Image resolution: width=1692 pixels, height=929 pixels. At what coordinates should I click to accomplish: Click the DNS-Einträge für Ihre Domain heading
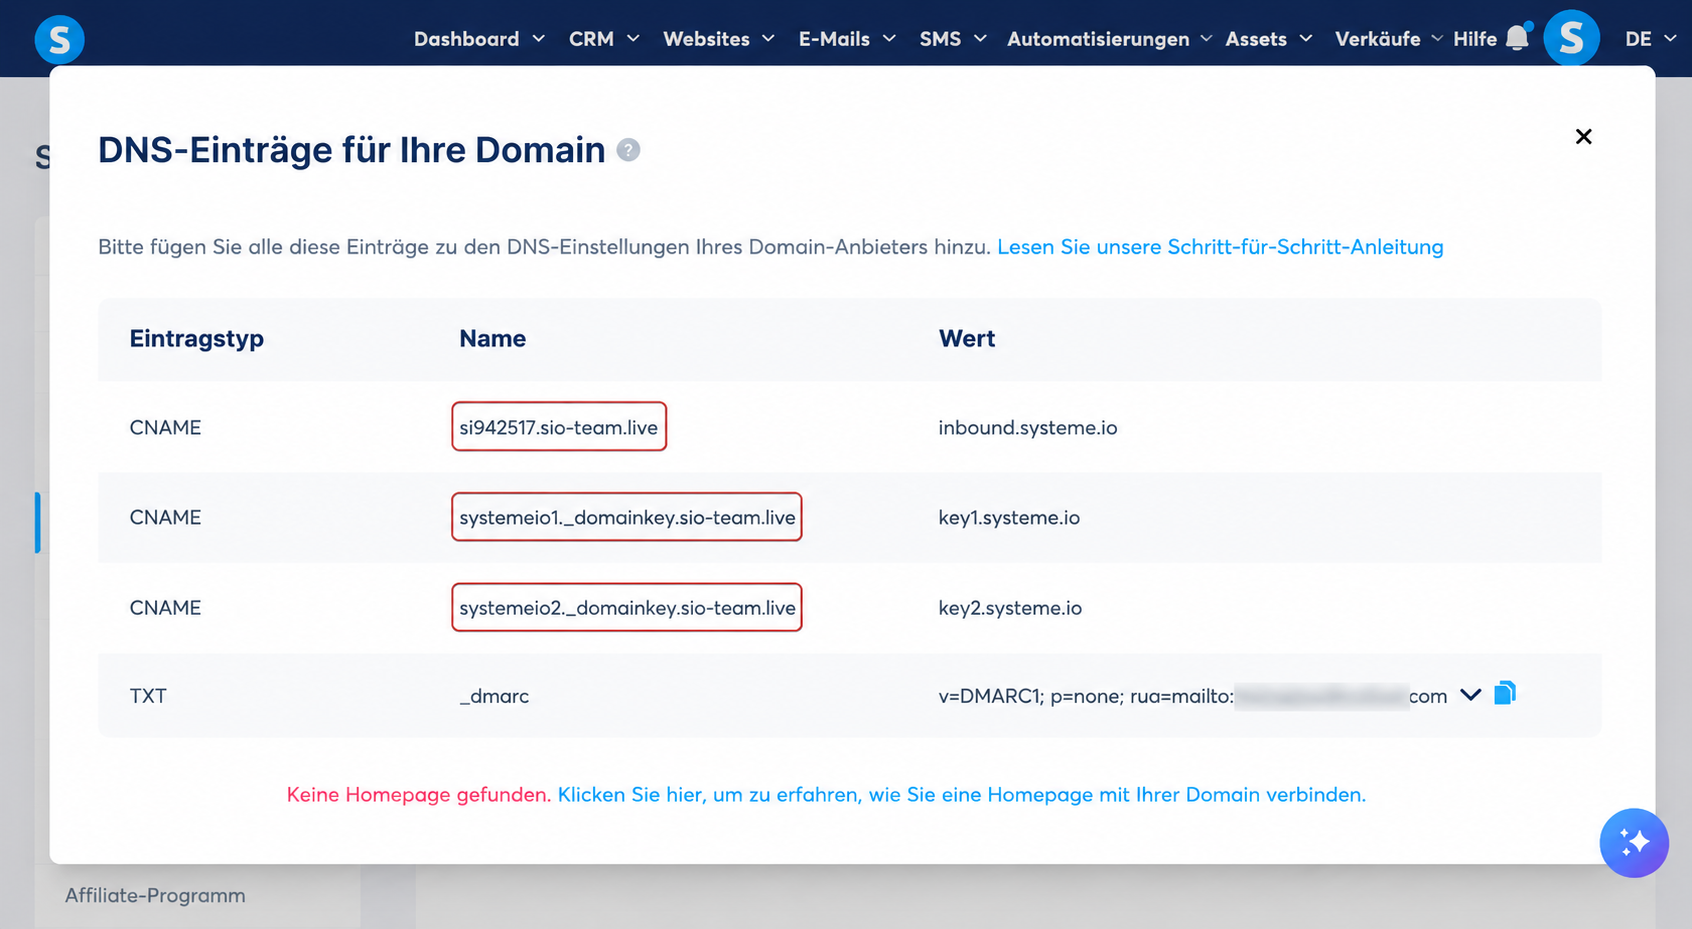point(351,150)
